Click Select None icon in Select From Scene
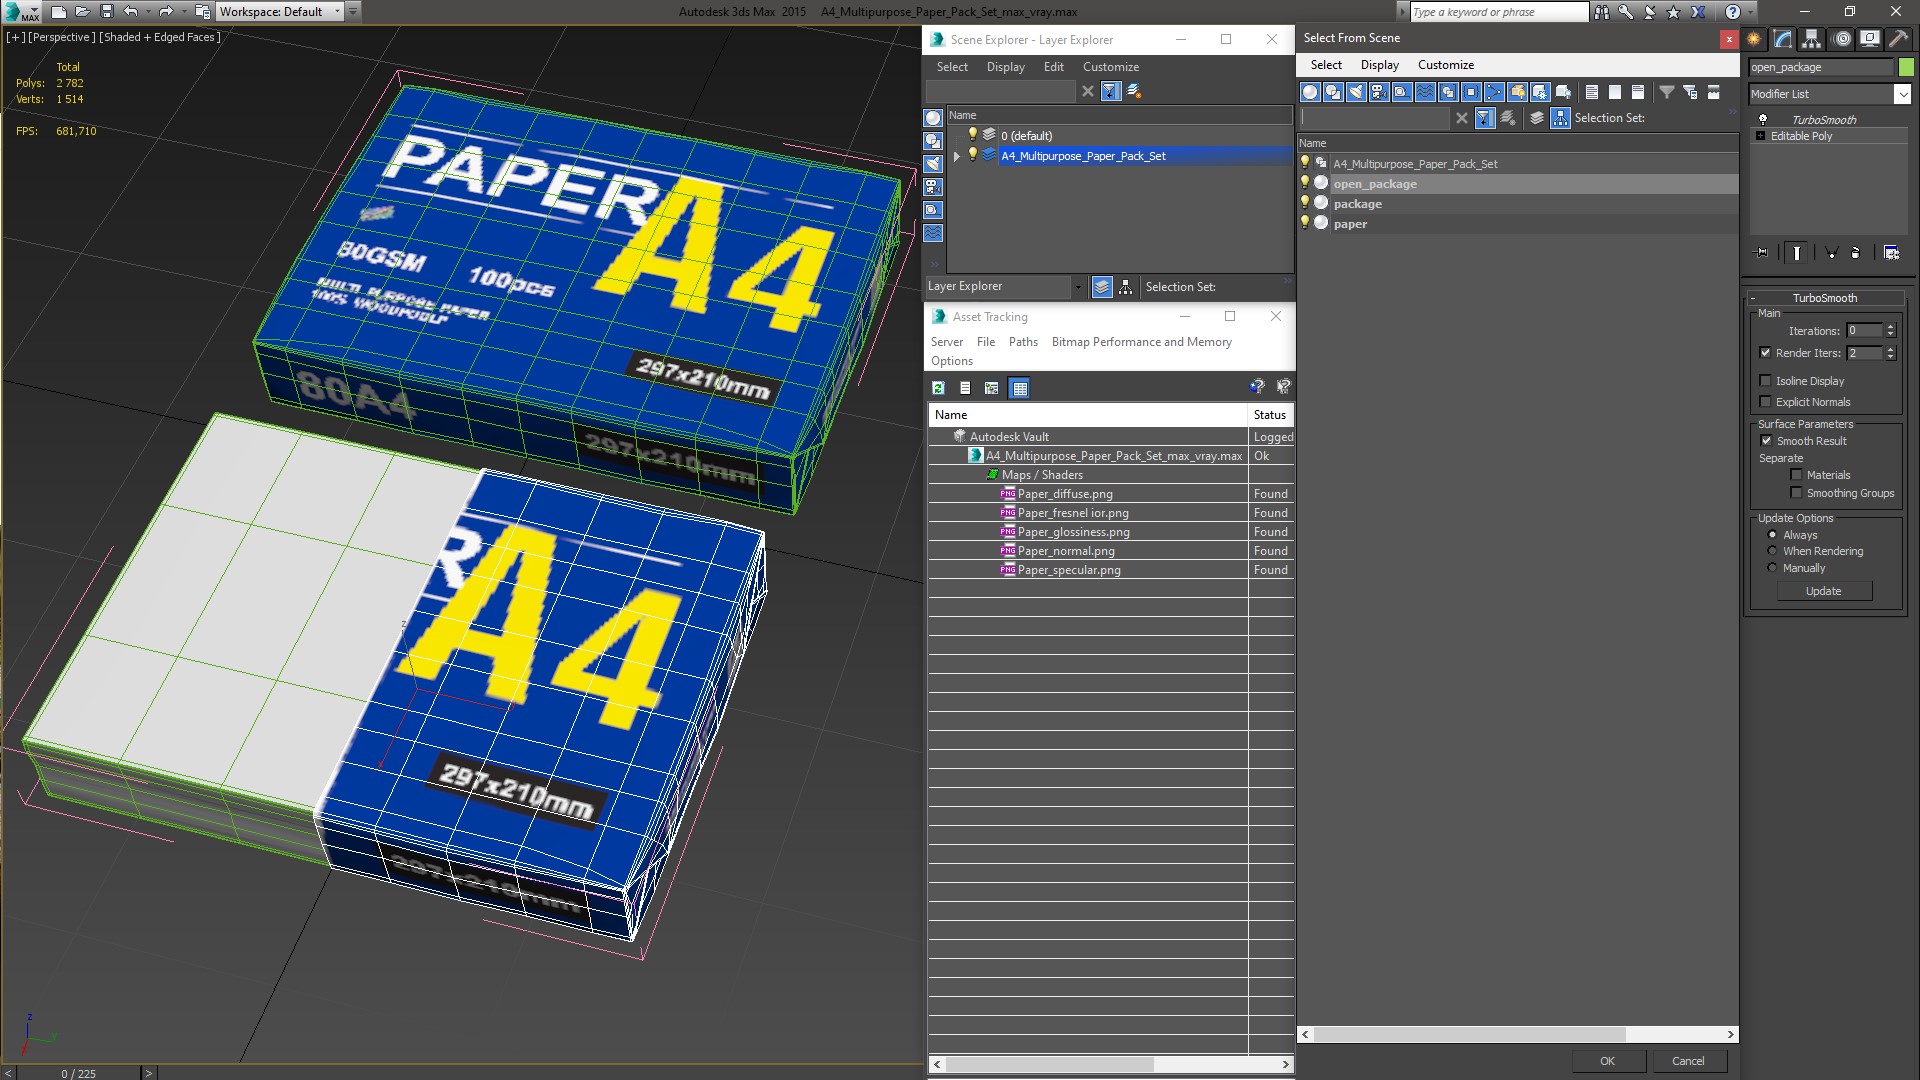Image resolution: width=1920 pixels, height=1080 pixels. (1615, 92)
